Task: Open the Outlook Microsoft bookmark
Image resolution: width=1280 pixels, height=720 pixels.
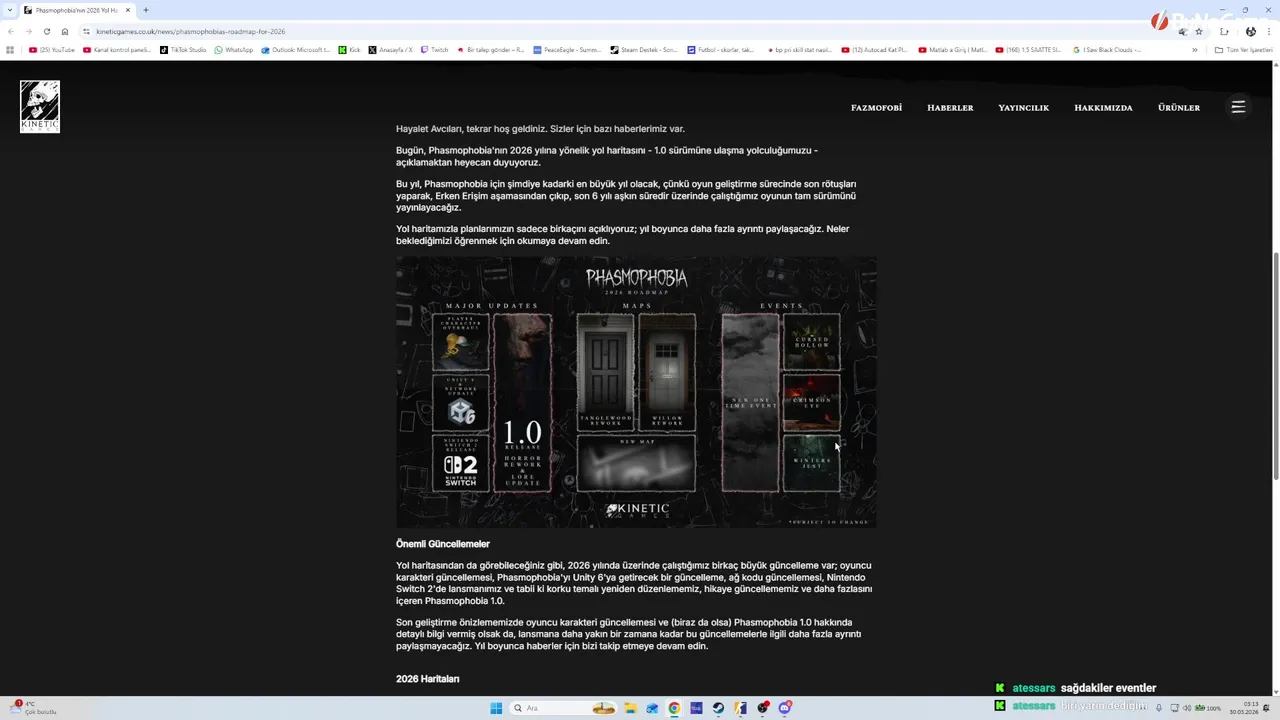Action: 296,50
